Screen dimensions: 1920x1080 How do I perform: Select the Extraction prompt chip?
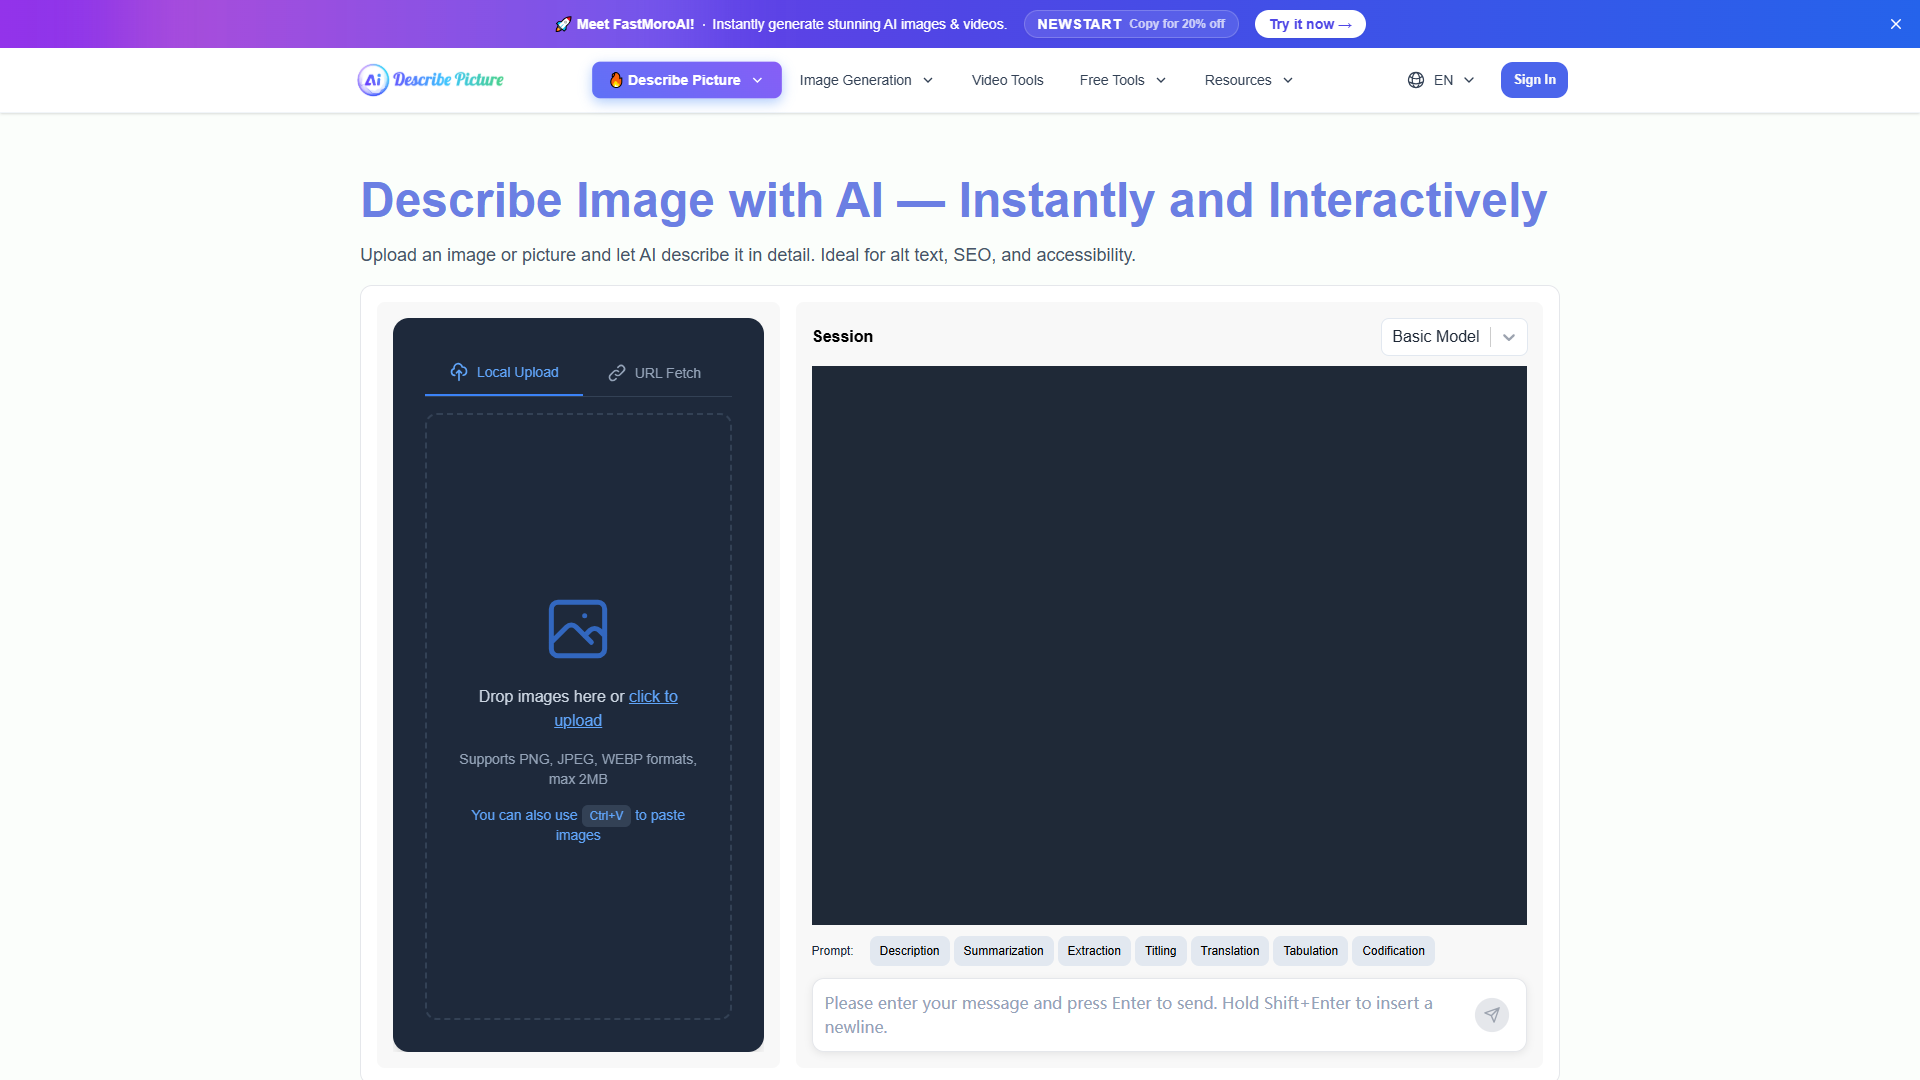tap(1094, 951)
